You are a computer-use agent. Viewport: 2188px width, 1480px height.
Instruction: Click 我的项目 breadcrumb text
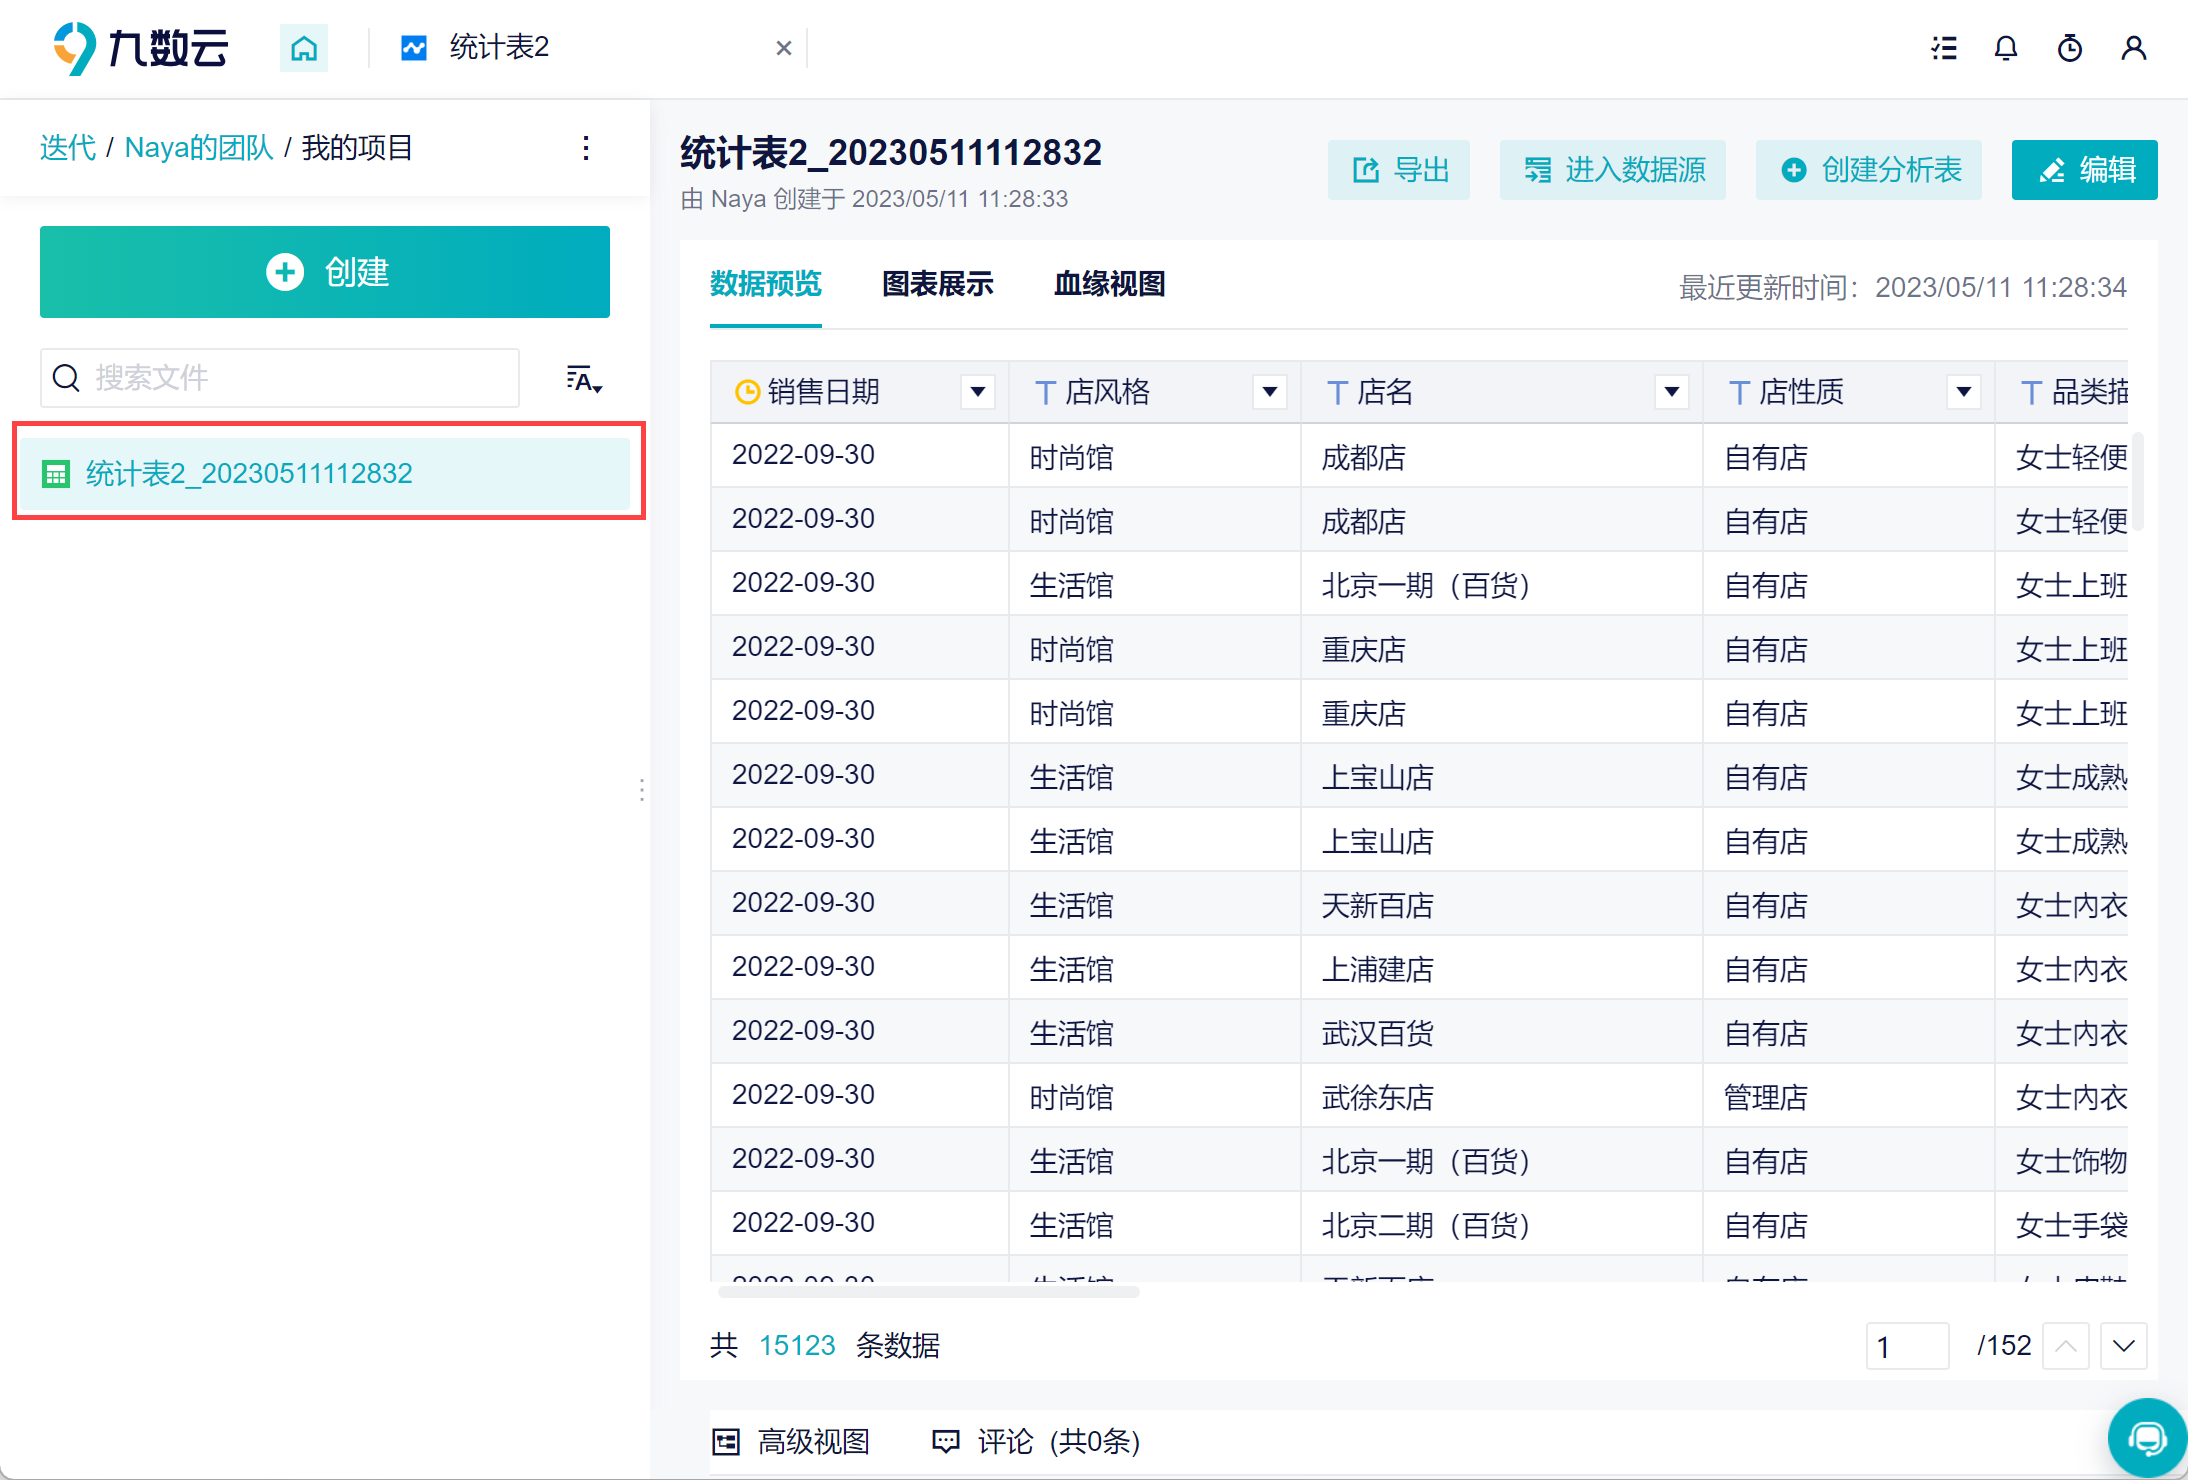click(358, 148)
